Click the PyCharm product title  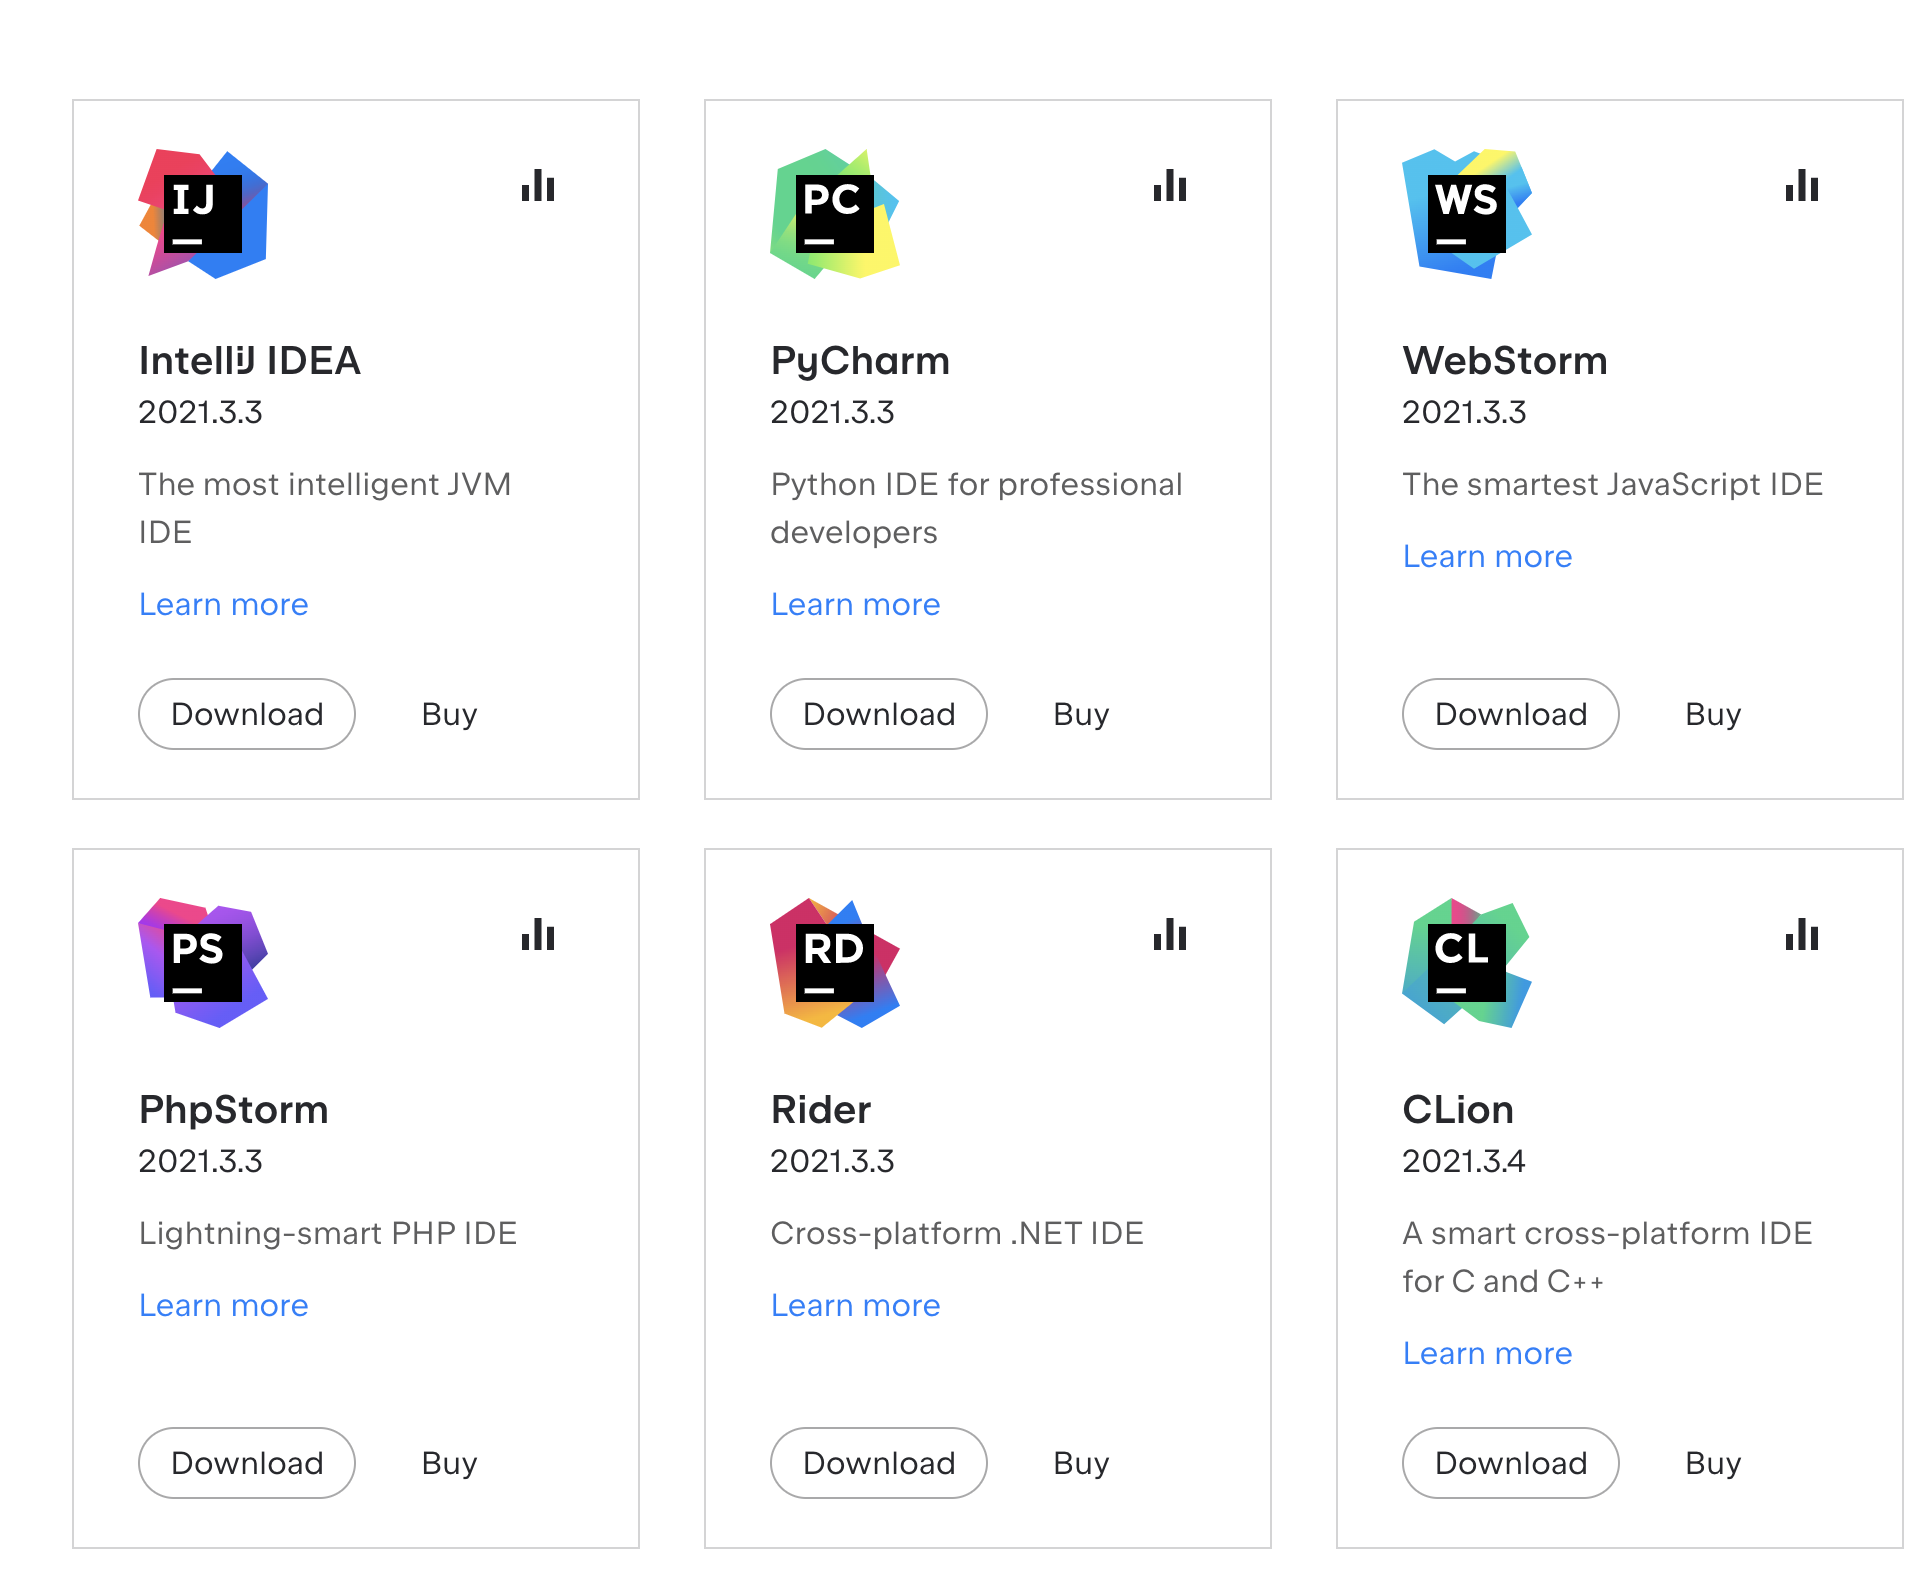click(860, 361)
